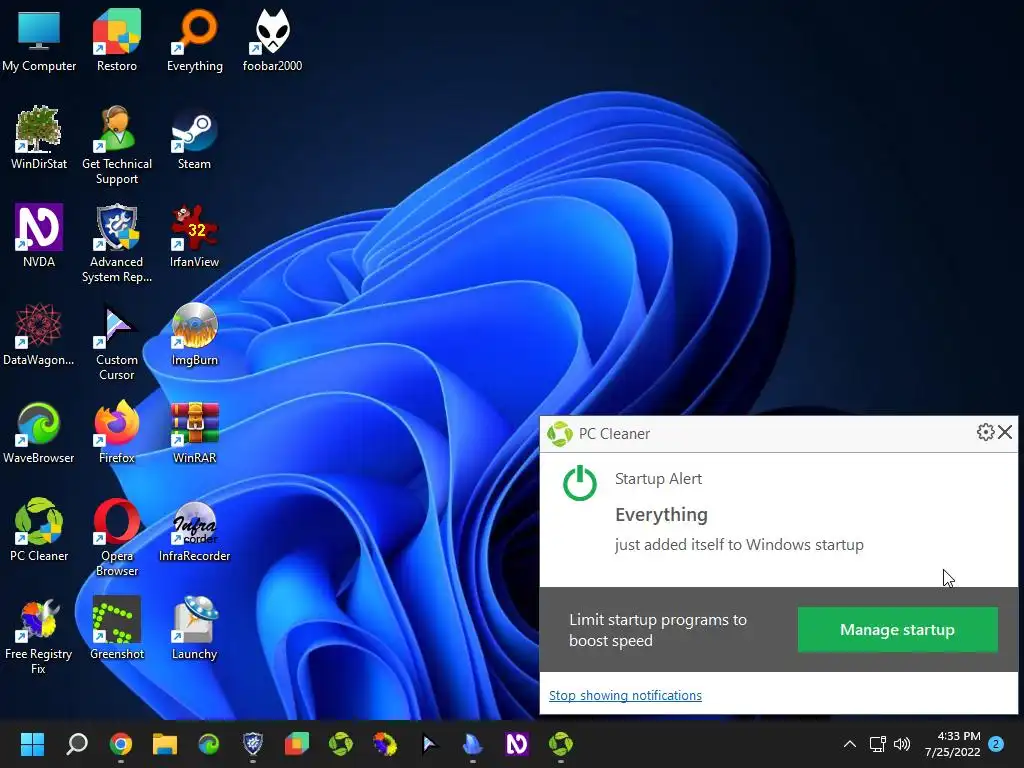Select the Opera Browser desktop shortcut
The width and height of the screenshot is (1024, 768).
click(x=116, y=537)
